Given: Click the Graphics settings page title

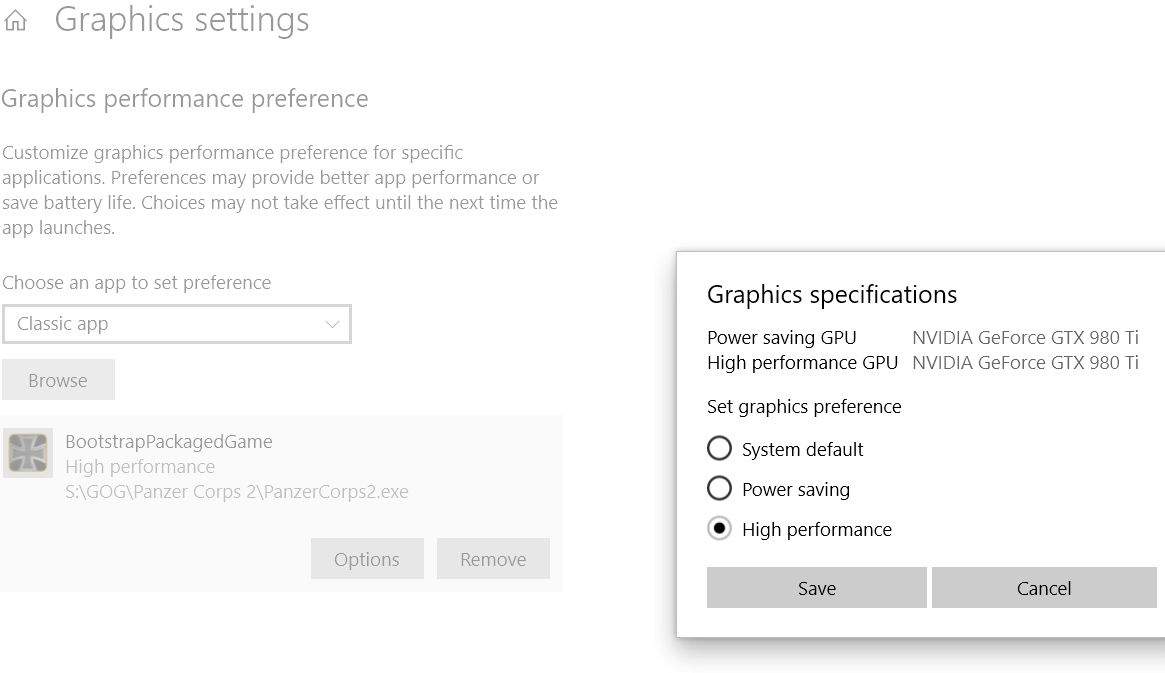Looking at the screenshot, I should tap(182, 19).
